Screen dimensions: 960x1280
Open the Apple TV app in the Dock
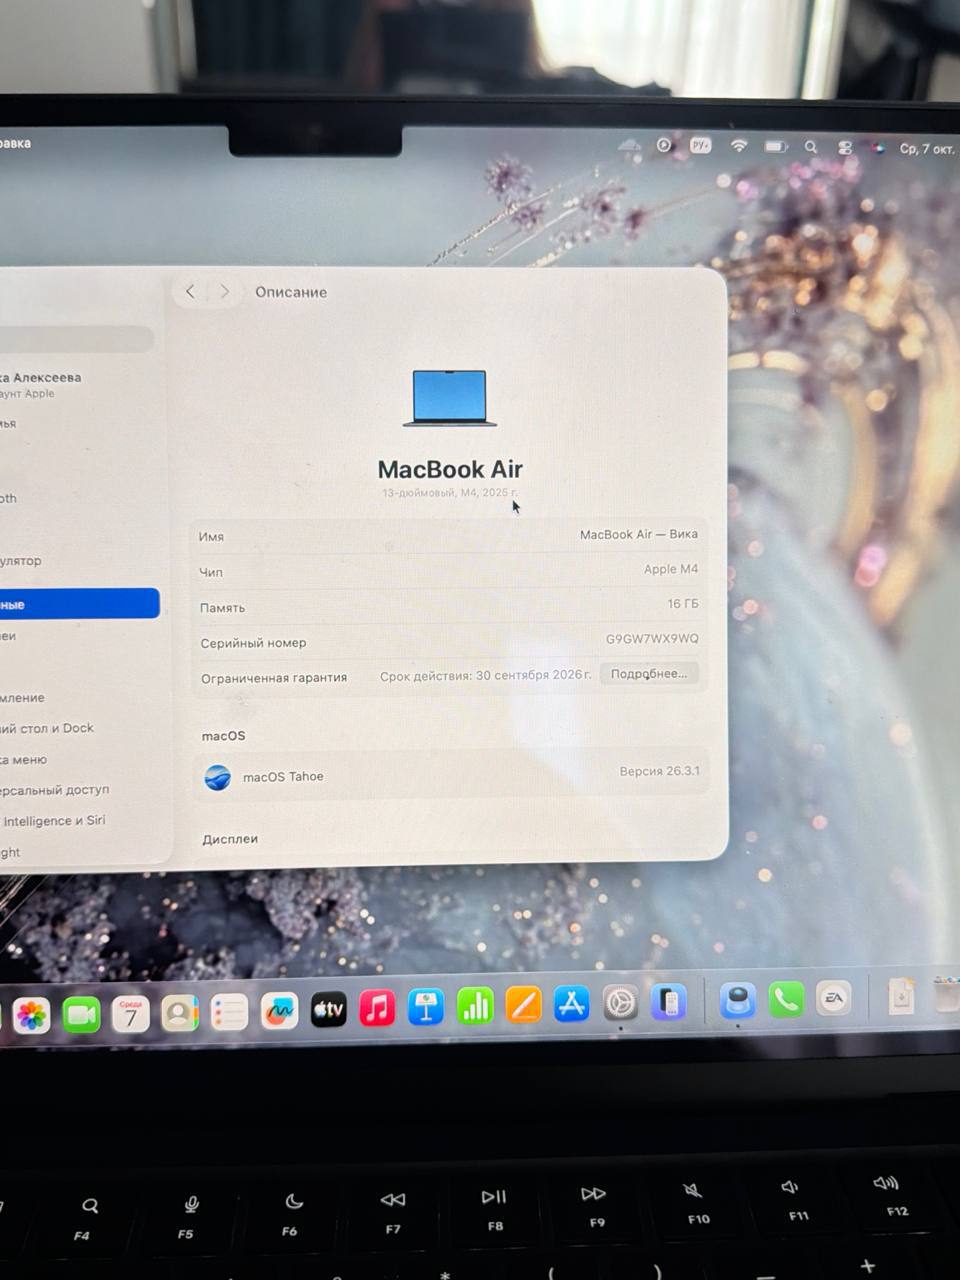coord(328,1010)
